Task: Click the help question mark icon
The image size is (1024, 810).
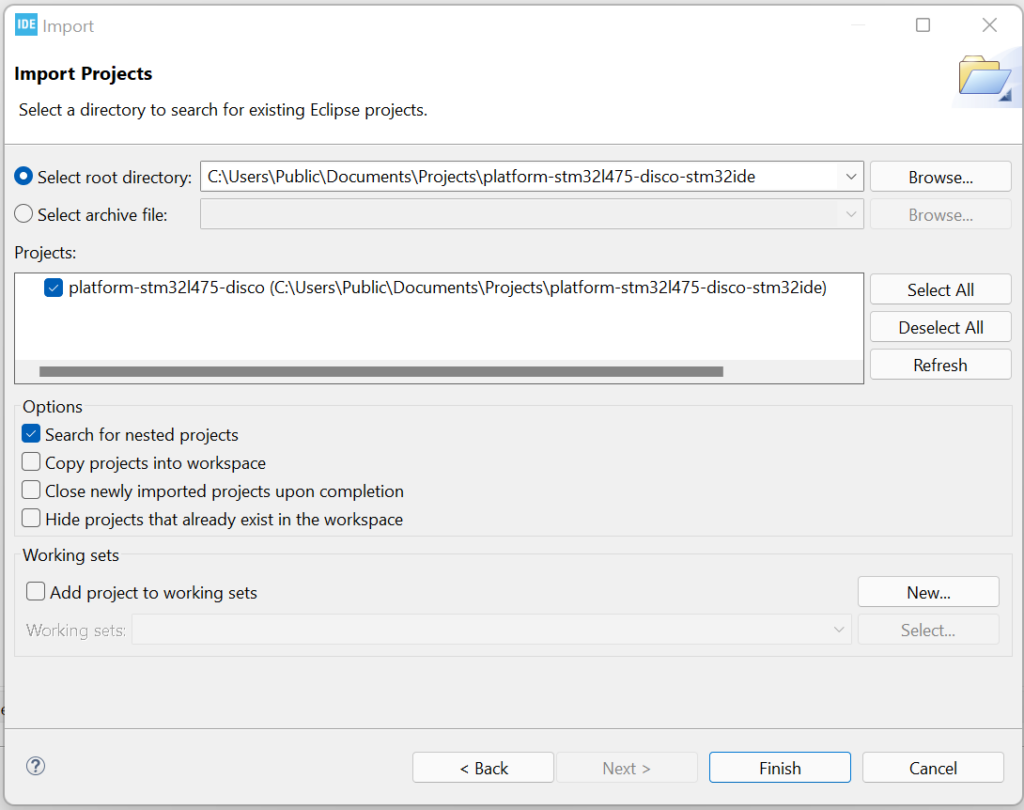Action: pyautogui.click(x=36, y=765)
